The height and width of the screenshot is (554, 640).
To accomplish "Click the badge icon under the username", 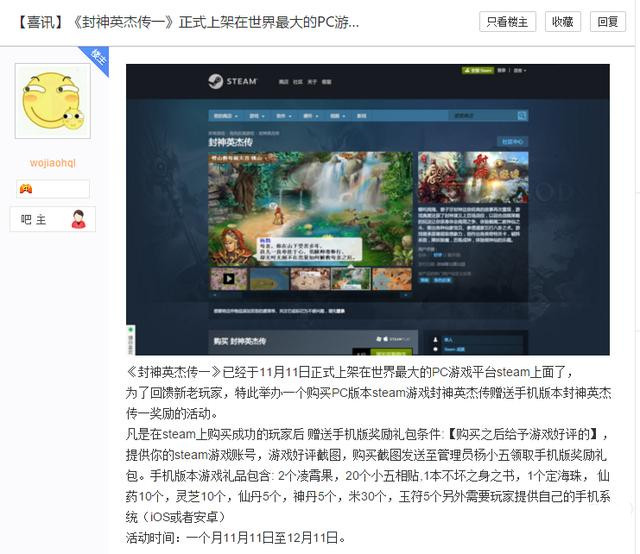I will [26, 189].
